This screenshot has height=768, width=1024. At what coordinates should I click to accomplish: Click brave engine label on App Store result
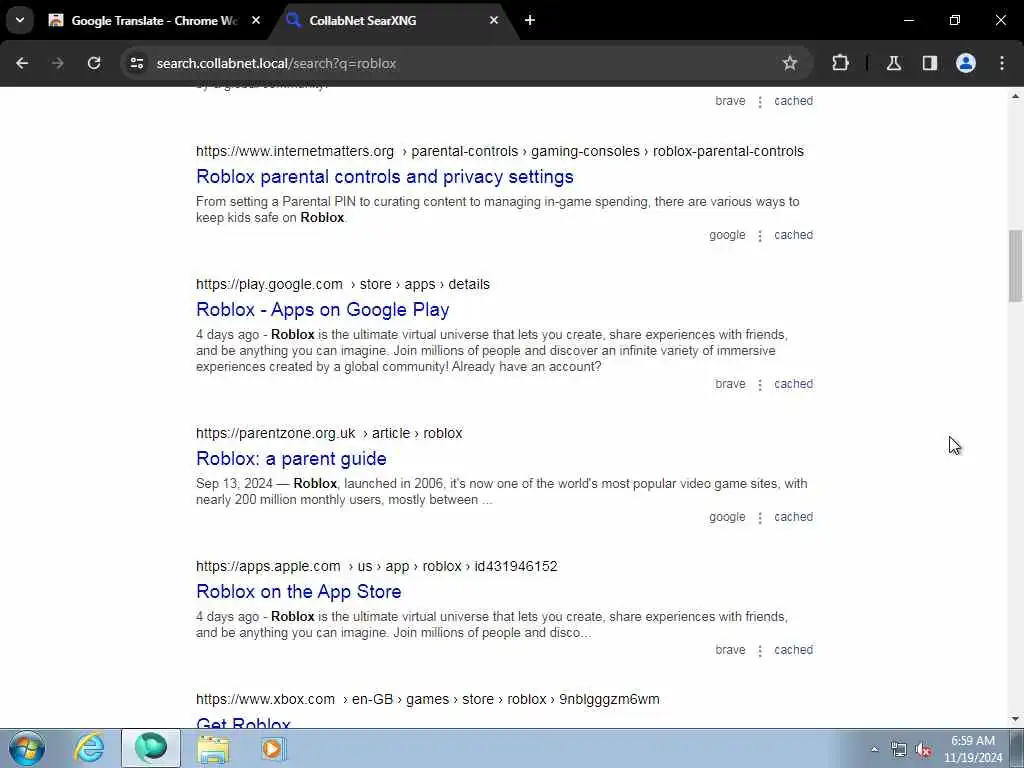730,650
